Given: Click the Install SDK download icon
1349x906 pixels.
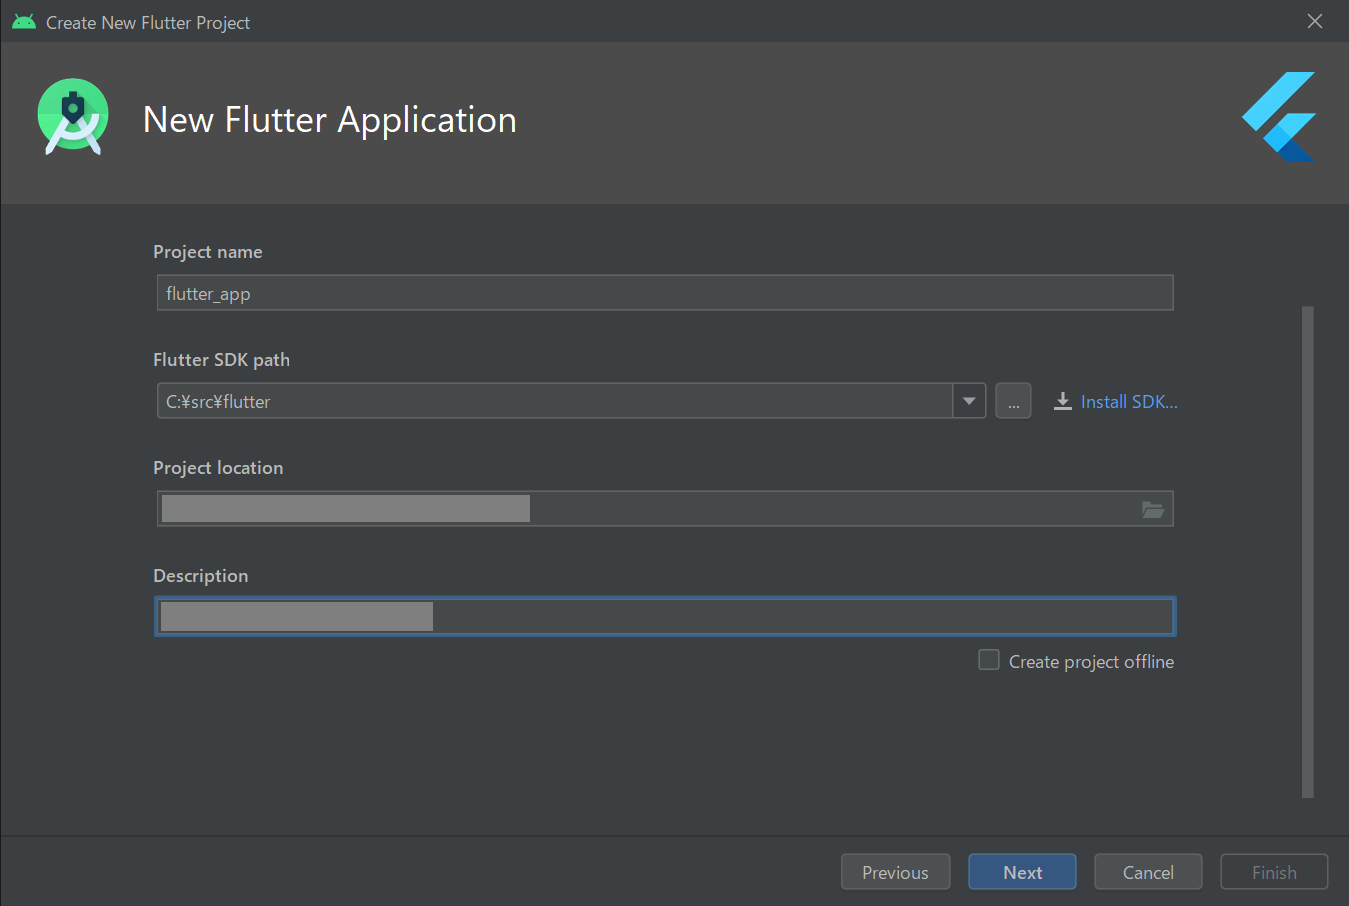Looking at the screenshot, I should 1063,401.
